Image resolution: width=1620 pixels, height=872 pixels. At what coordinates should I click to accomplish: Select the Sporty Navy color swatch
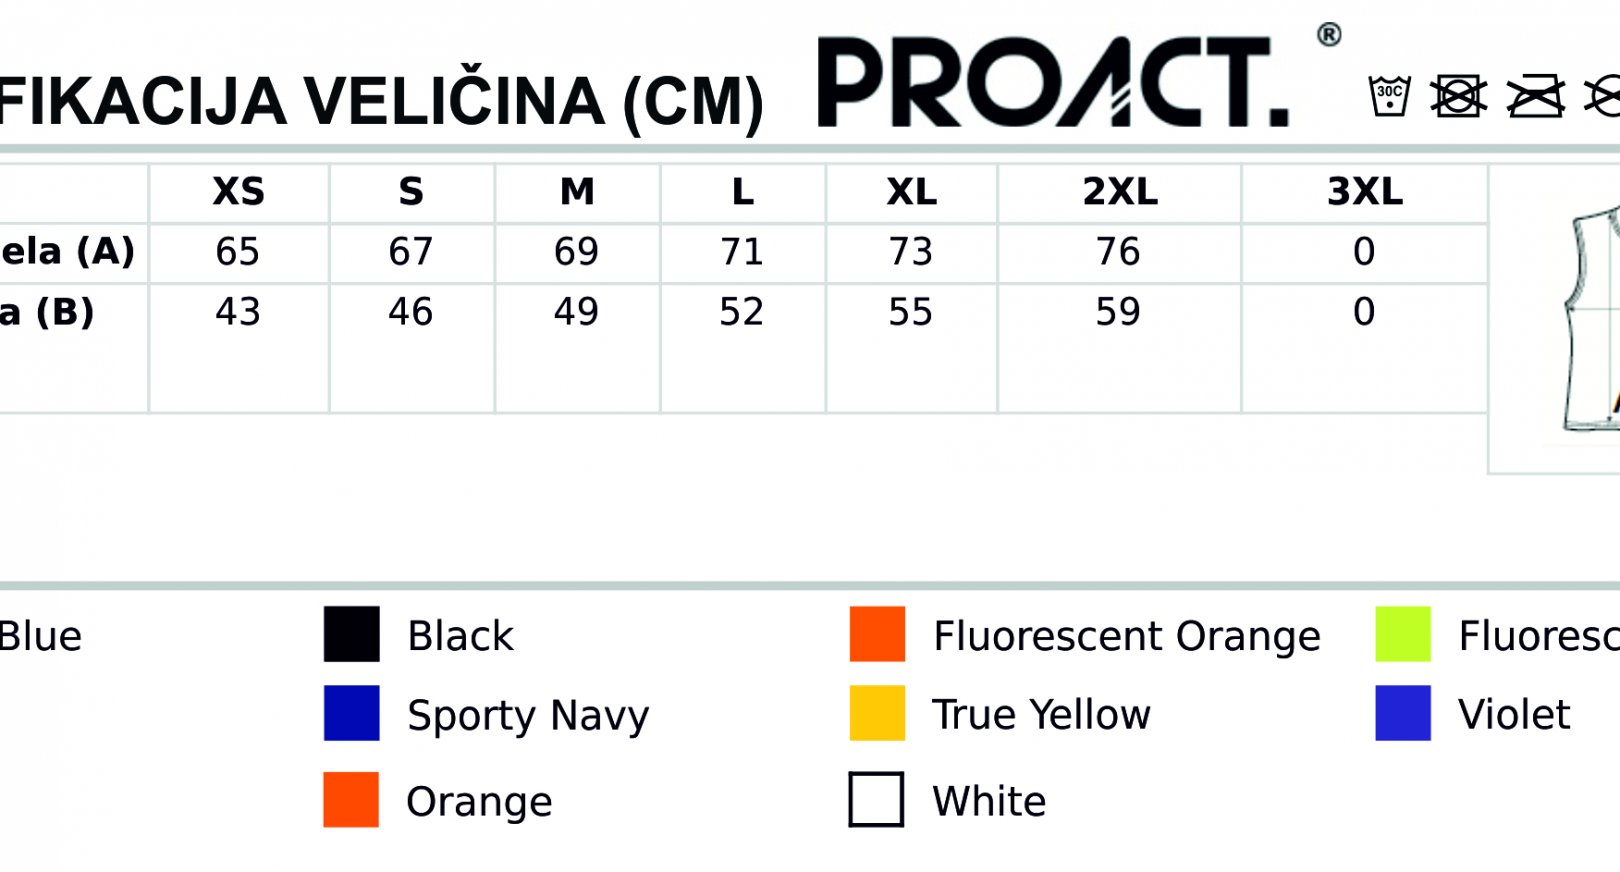tap(352, 713)
